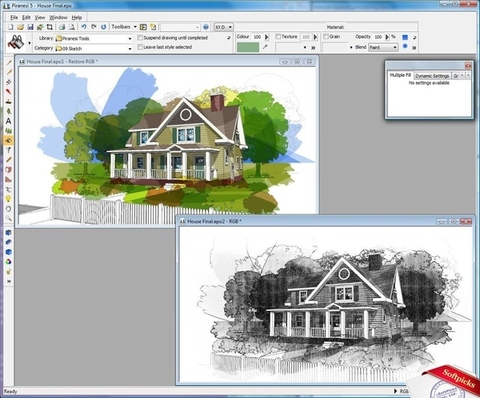Click the blue help question mark icon
Screen dimensions: 480x398
point(206,27)
